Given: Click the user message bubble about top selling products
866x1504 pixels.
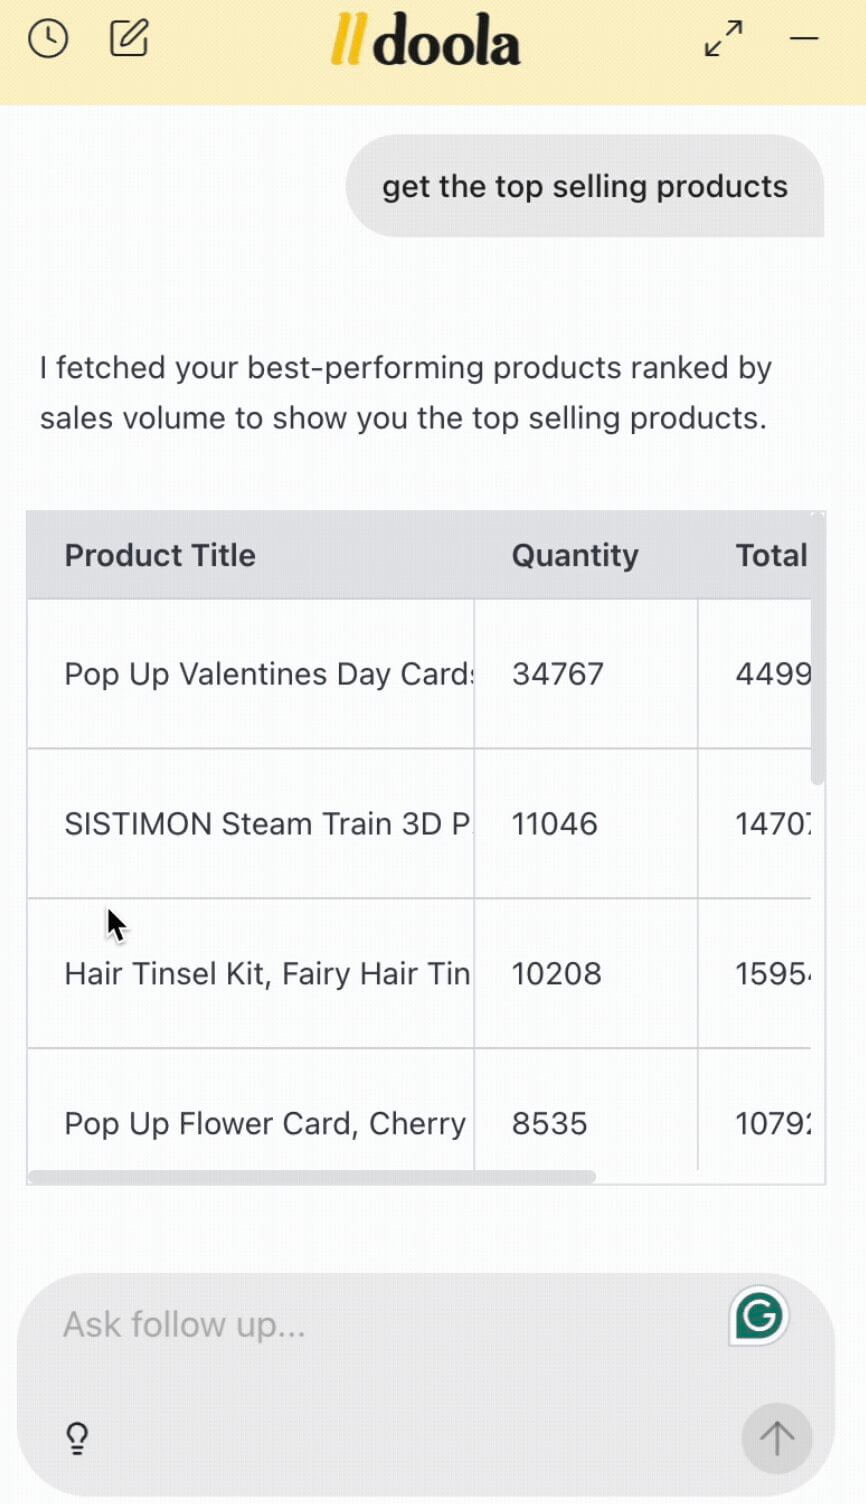Looking at the screenshot, I should point(585,187).
